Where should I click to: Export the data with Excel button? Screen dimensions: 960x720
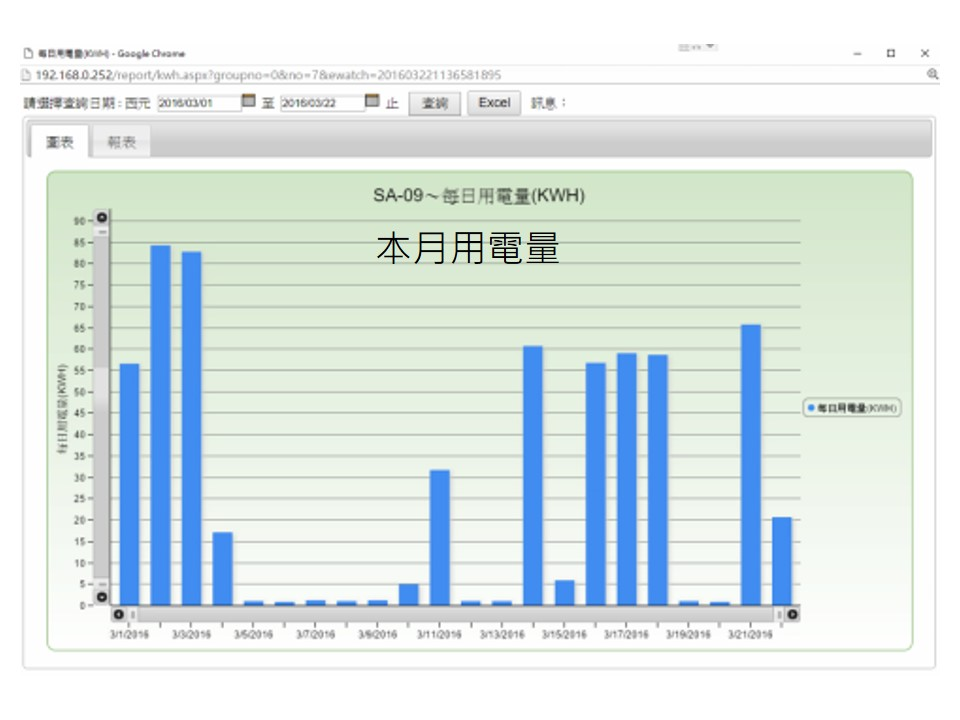494,103
